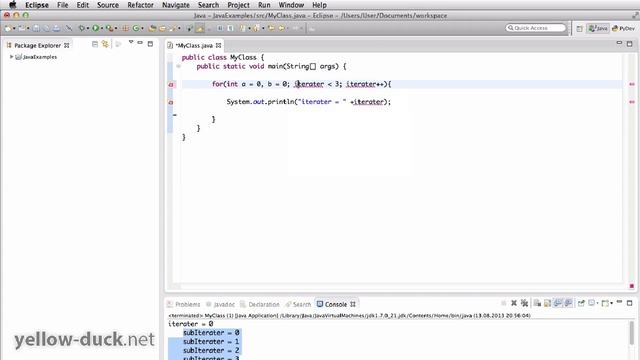640x360 pixels.
Task: Click the Clear Console icon
Action: coord(537,303)
